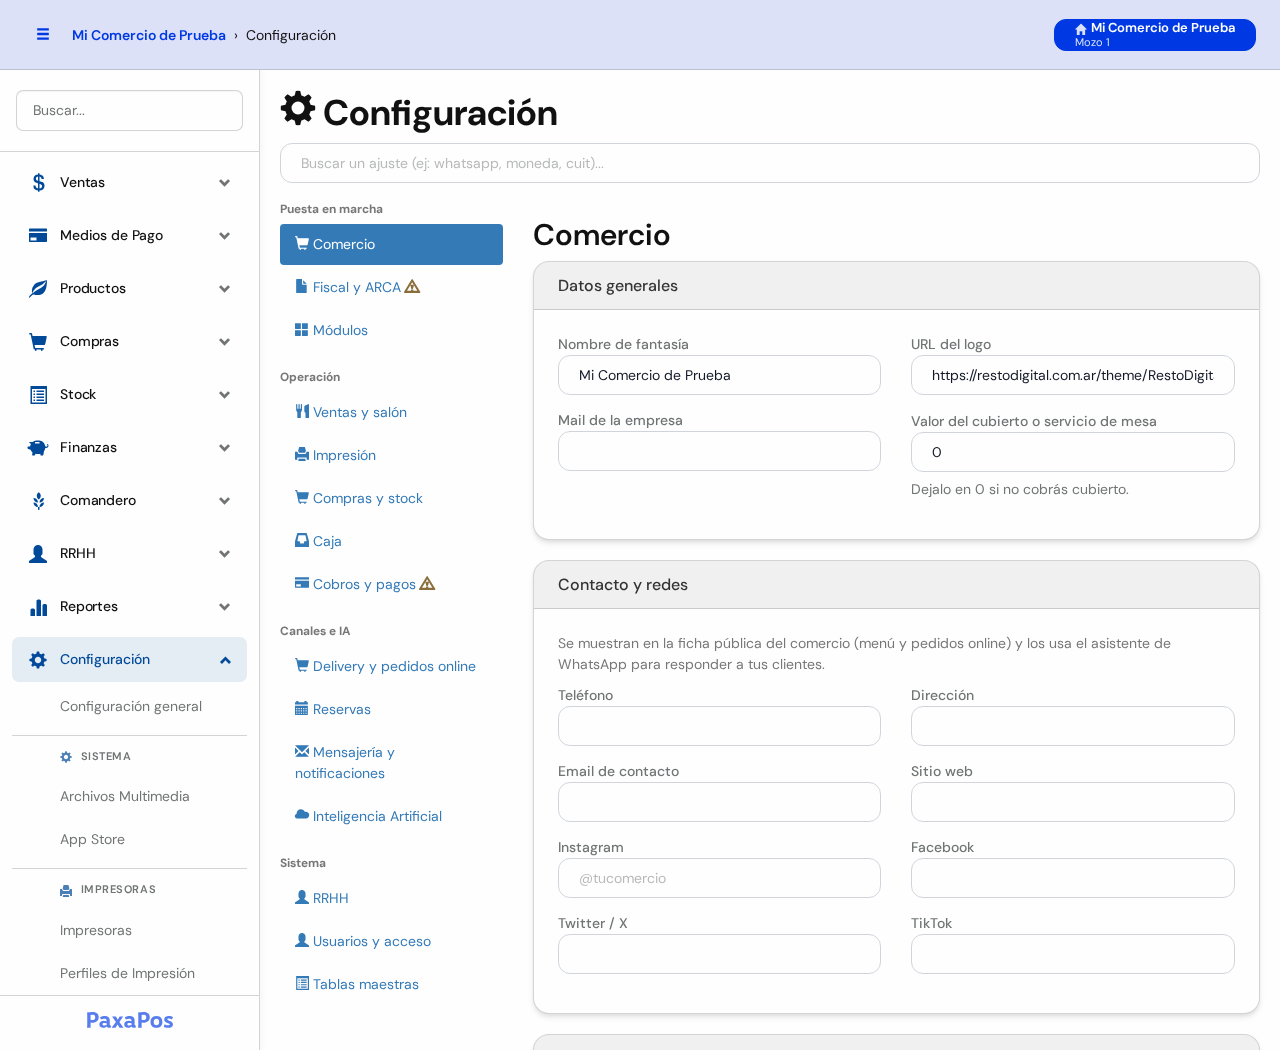Expand the Ventas menu chevron
The height and width of the screenshot is (1050, 1280).
pos(225,183)
